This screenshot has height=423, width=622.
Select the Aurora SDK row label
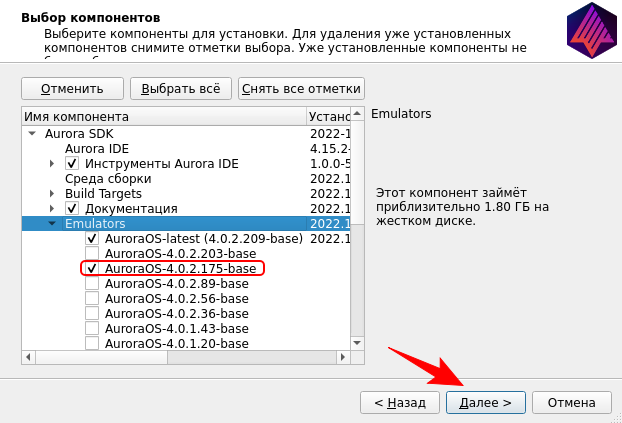79,134
